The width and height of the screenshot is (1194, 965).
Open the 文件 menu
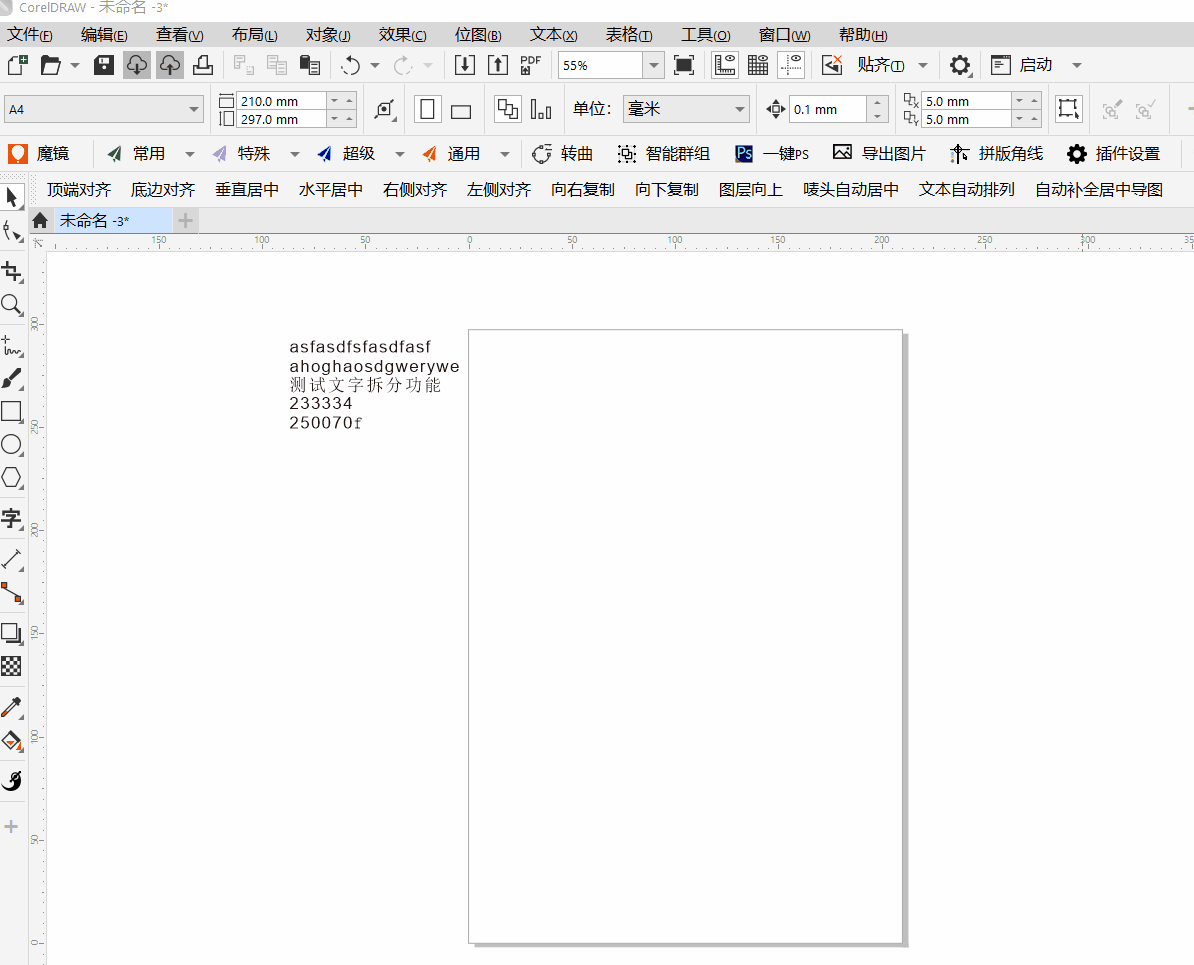30,35
